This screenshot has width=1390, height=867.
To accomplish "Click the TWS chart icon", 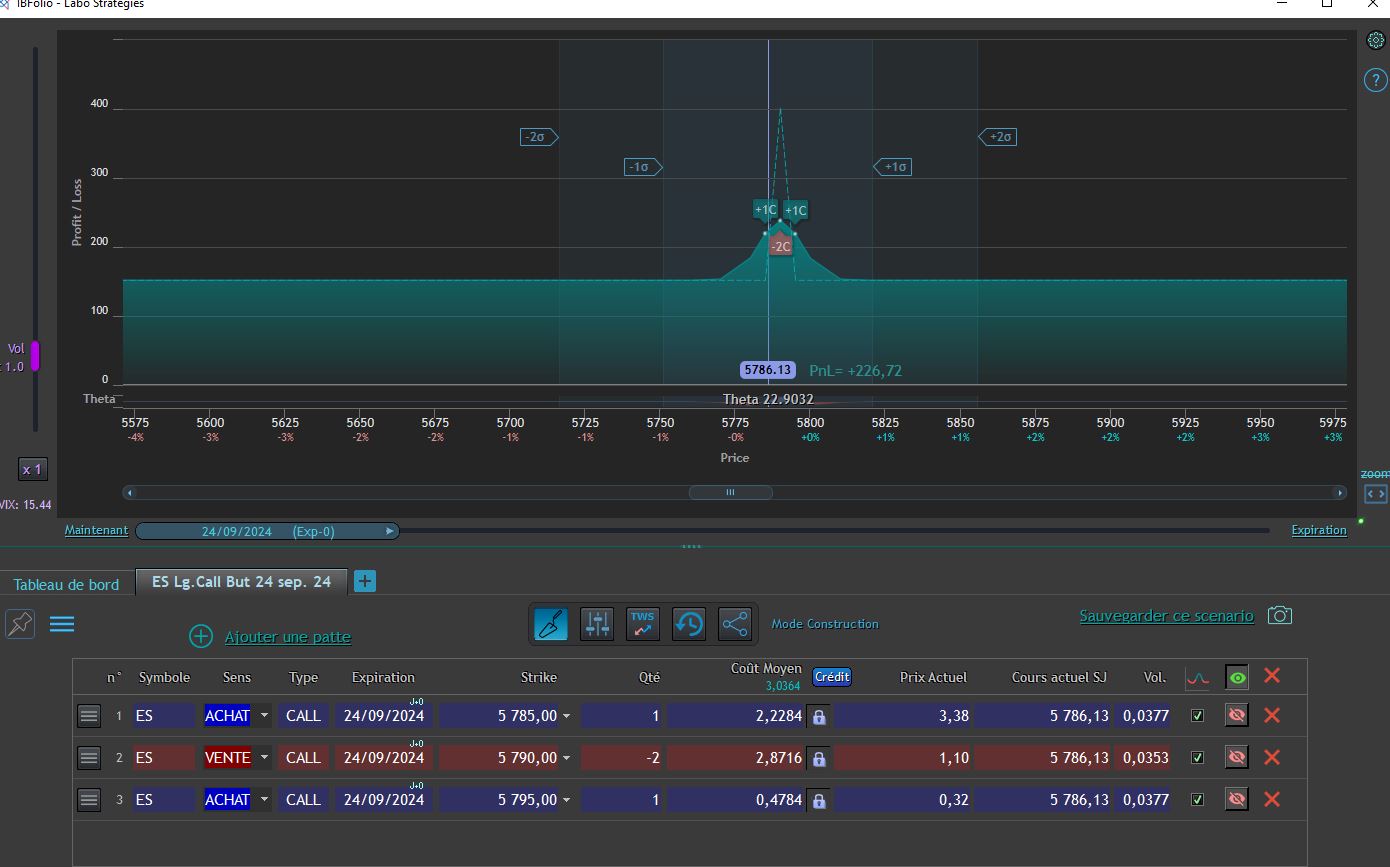I will pyautogui.click(x=642, y=624).
